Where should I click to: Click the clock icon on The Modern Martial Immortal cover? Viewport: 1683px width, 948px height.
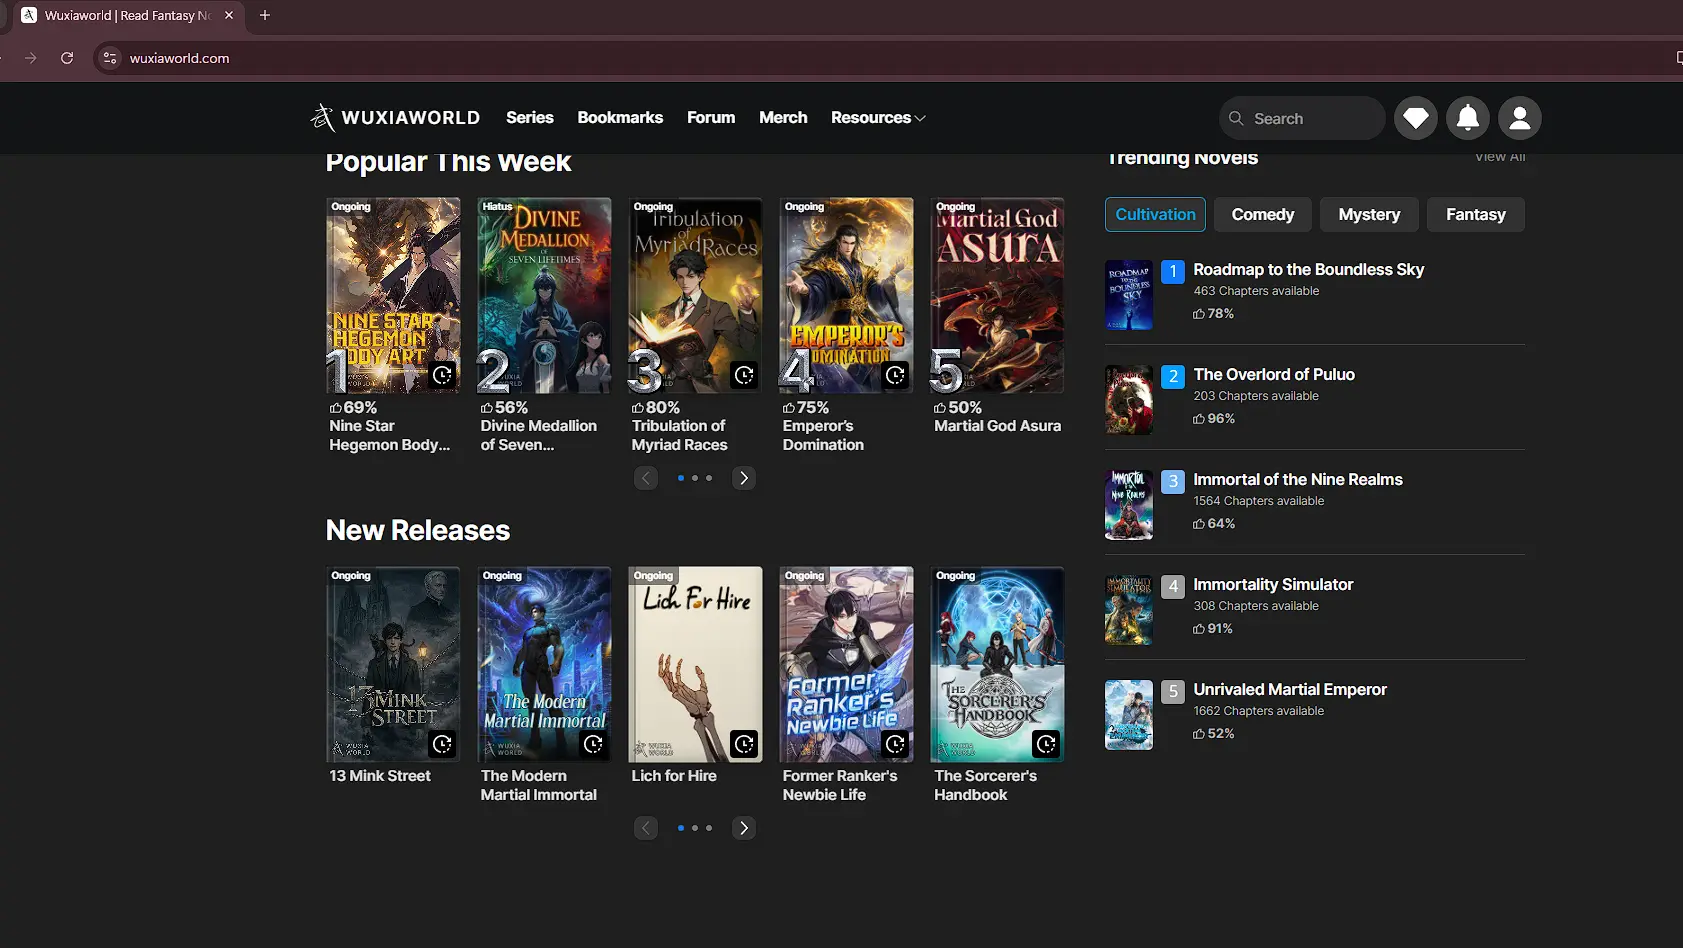click(x=593, y=744)
